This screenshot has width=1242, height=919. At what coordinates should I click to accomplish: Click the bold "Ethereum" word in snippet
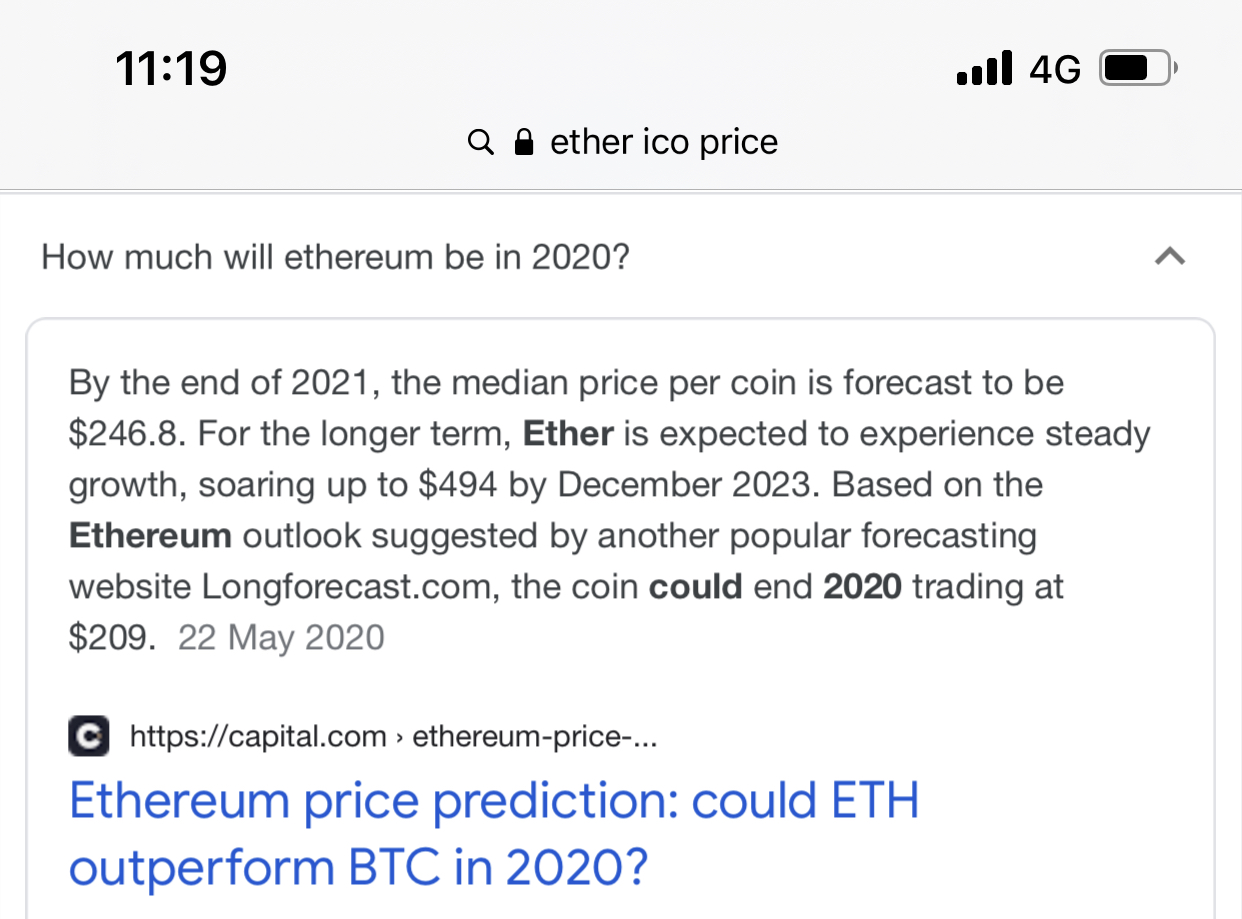coord(150,536)
